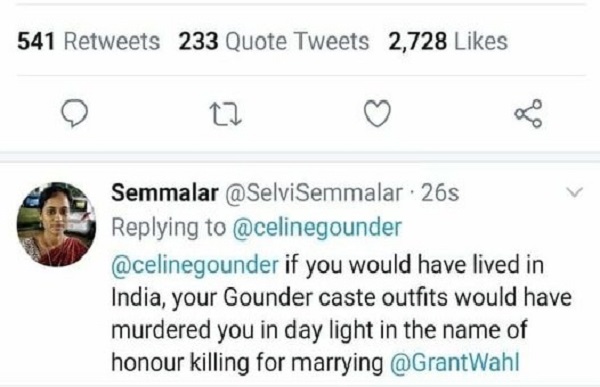The width and height of the screenshot is (600, 387).
Task: Open the share icon options
Action: pyautogui.click(x=528, y=113)
